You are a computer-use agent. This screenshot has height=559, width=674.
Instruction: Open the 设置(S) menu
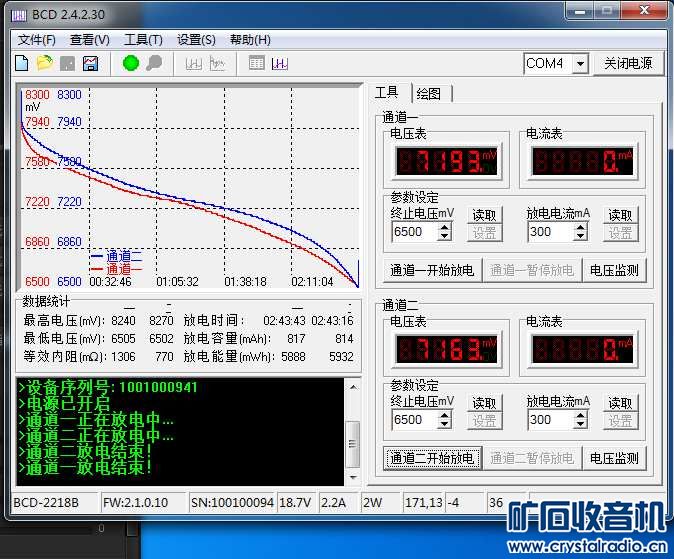(x=196, y=40)
